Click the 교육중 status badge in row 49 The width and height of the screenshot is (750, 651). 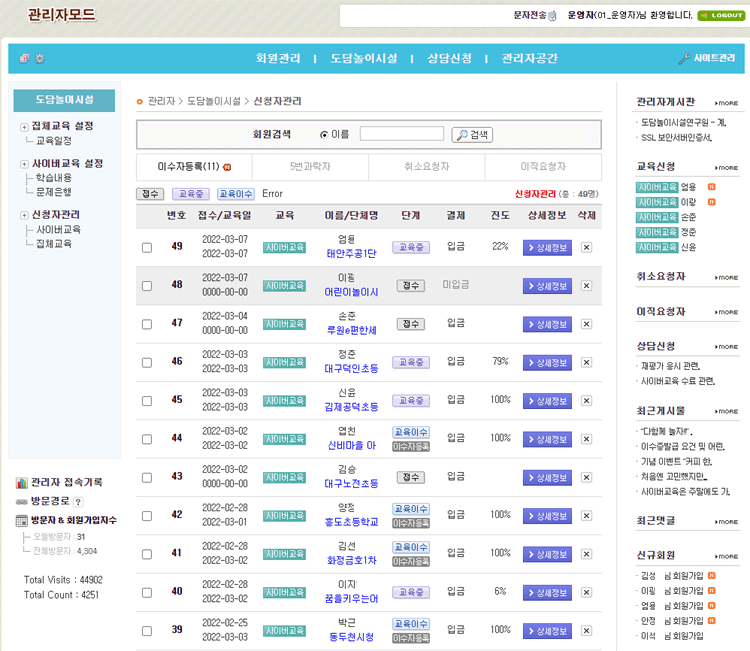point(411,247)
